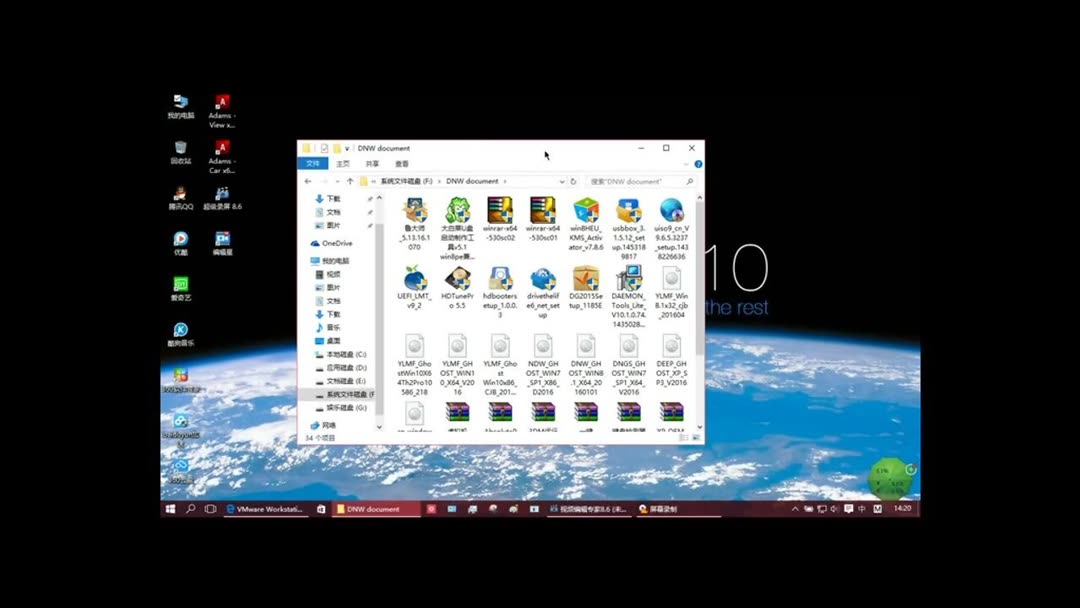Select the winrar-x64-530sc01 file
The height and width of the screenshot is (608, 1080).
point(543,220)
